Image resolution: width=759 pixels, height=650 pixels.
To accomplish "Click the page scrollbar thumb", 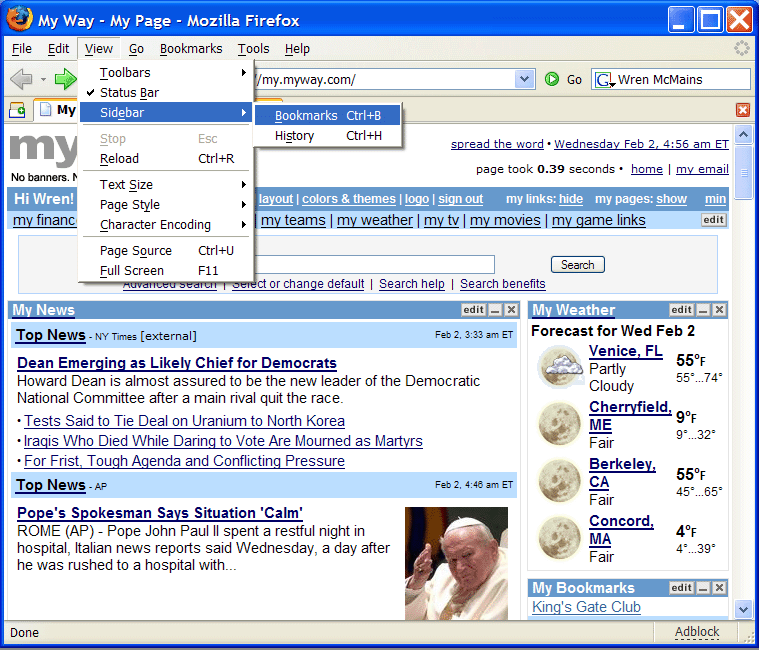I will tap(744, 172).
